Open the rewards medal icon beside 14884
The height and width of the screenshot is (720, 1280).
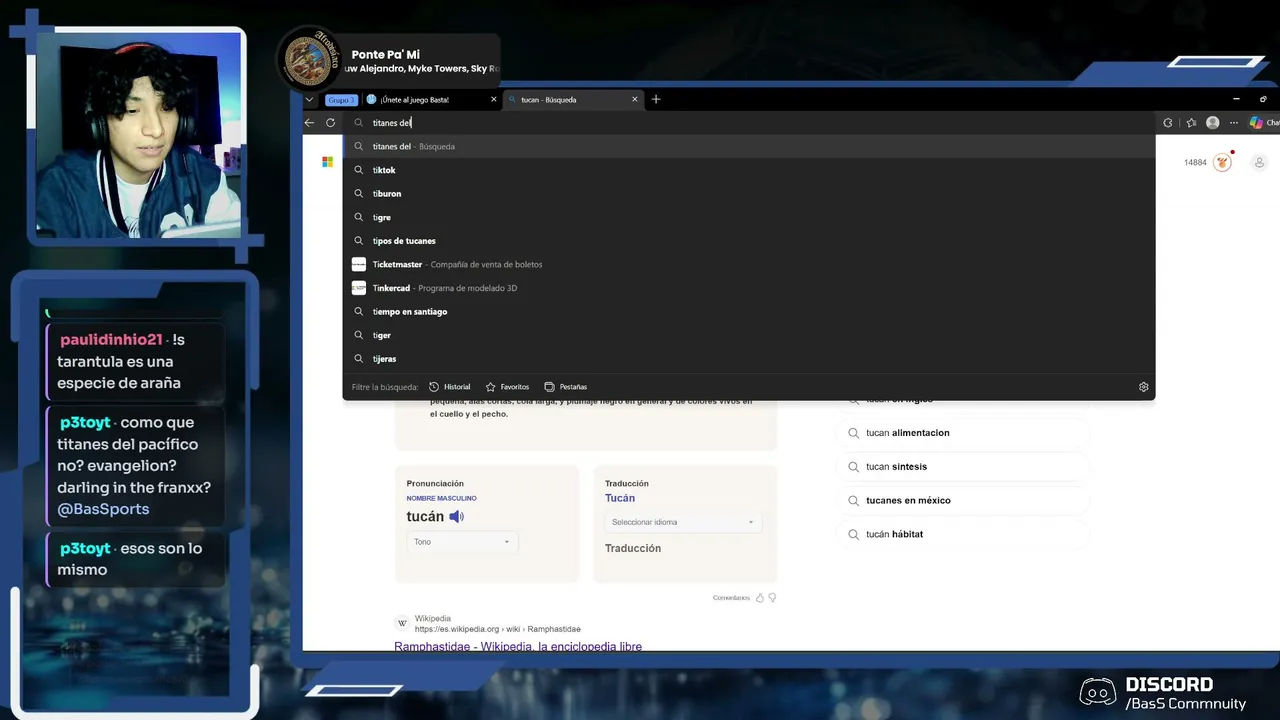tap(1222, 162)
